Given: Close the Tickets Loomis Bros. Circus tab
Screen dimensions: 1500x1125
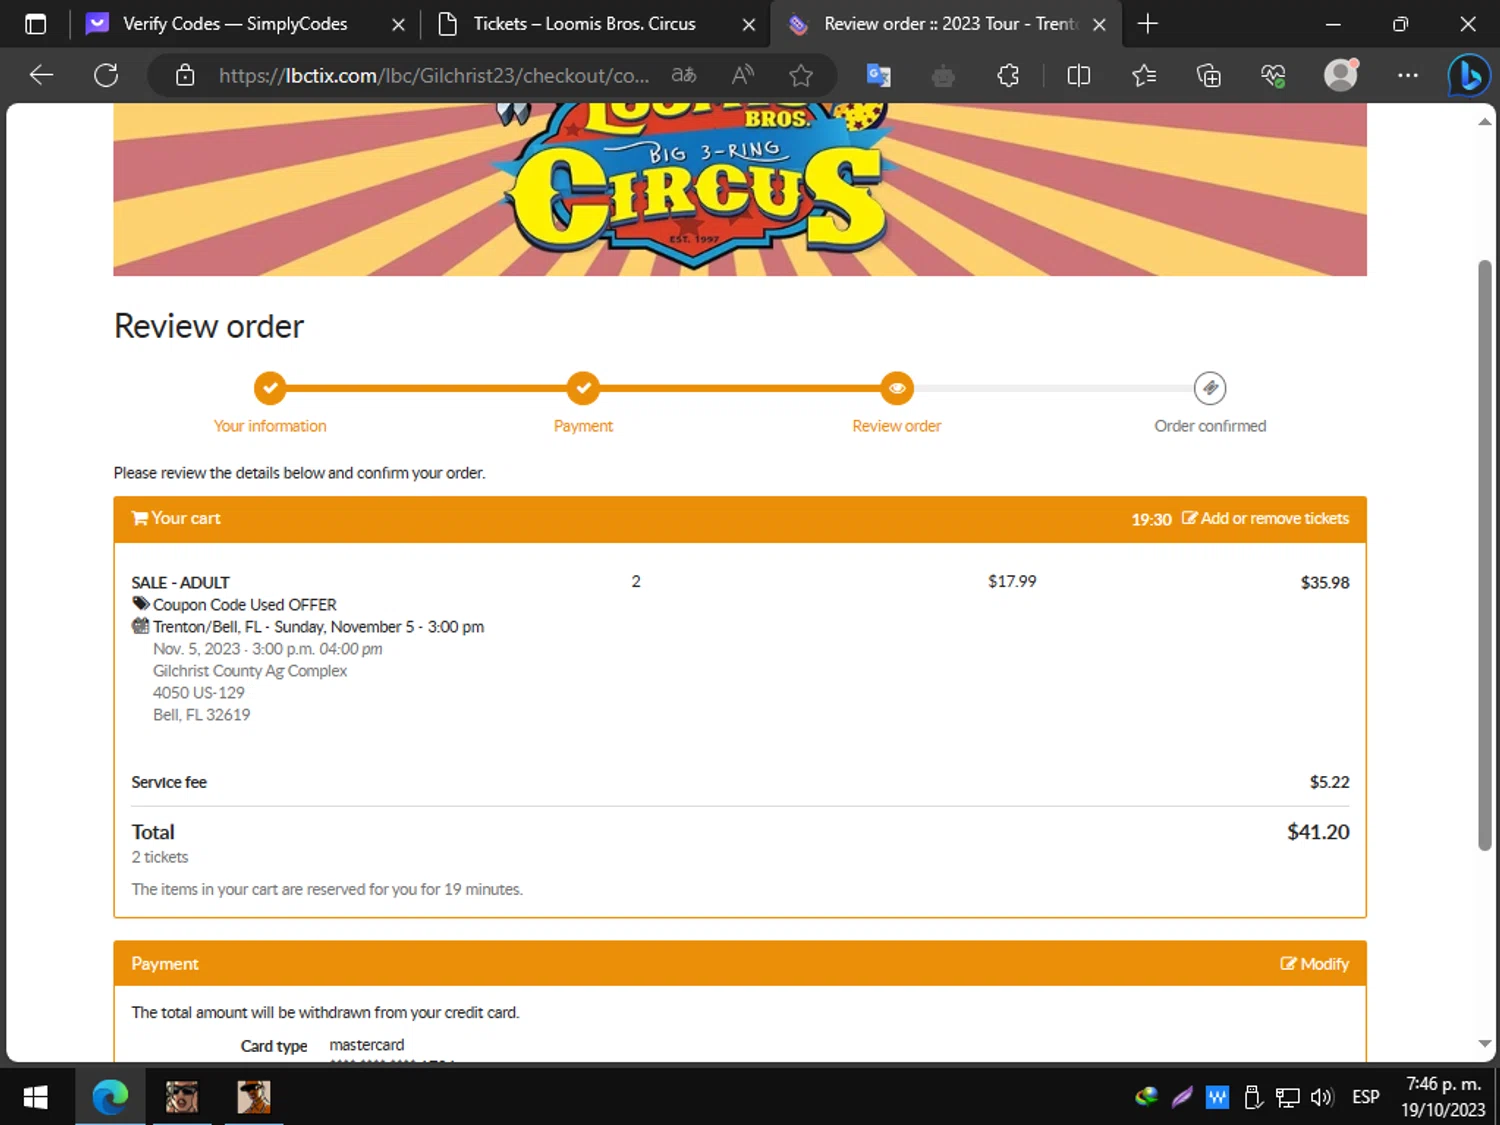Looking at the screenshot, I should (x=748, y=24).
